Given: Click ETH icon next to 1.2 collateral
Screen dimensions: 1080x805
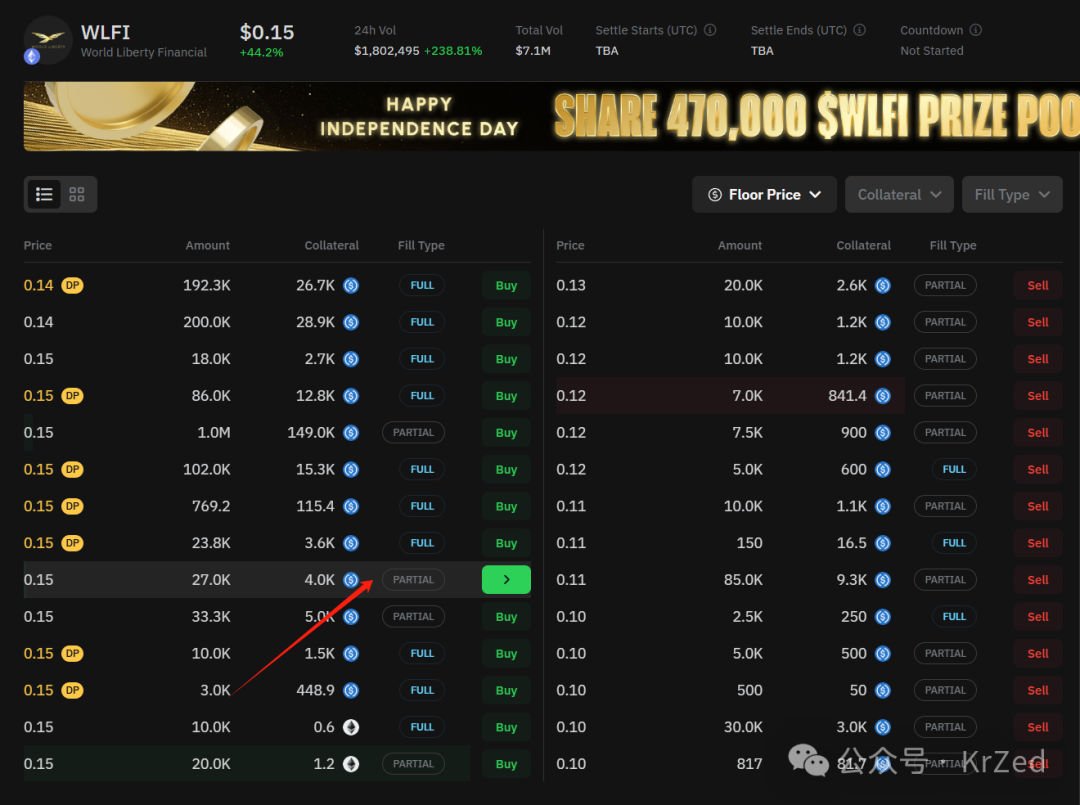Looking at the screenshot, I should pyautogui.click(x=351, y=764).
